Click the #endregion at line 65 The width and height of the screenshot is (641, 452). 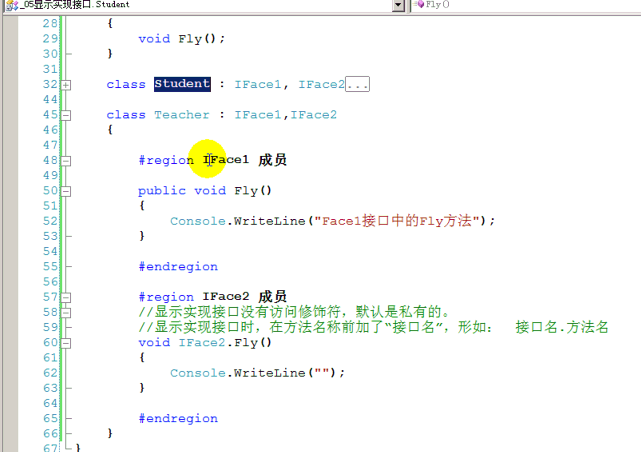[x=178, y=418]
